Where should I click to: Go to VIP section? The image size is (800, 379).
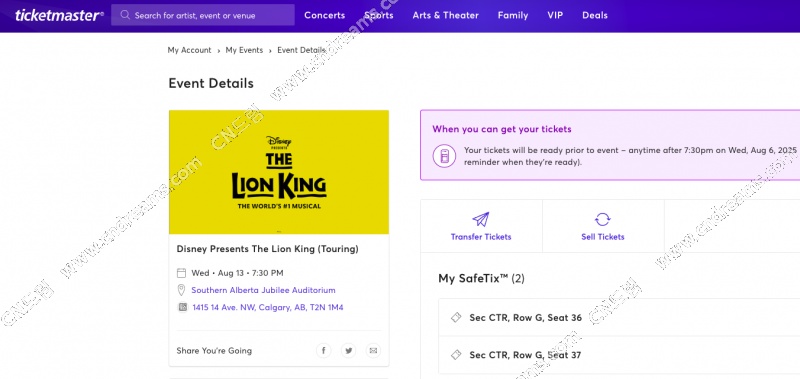click(555, 15)
